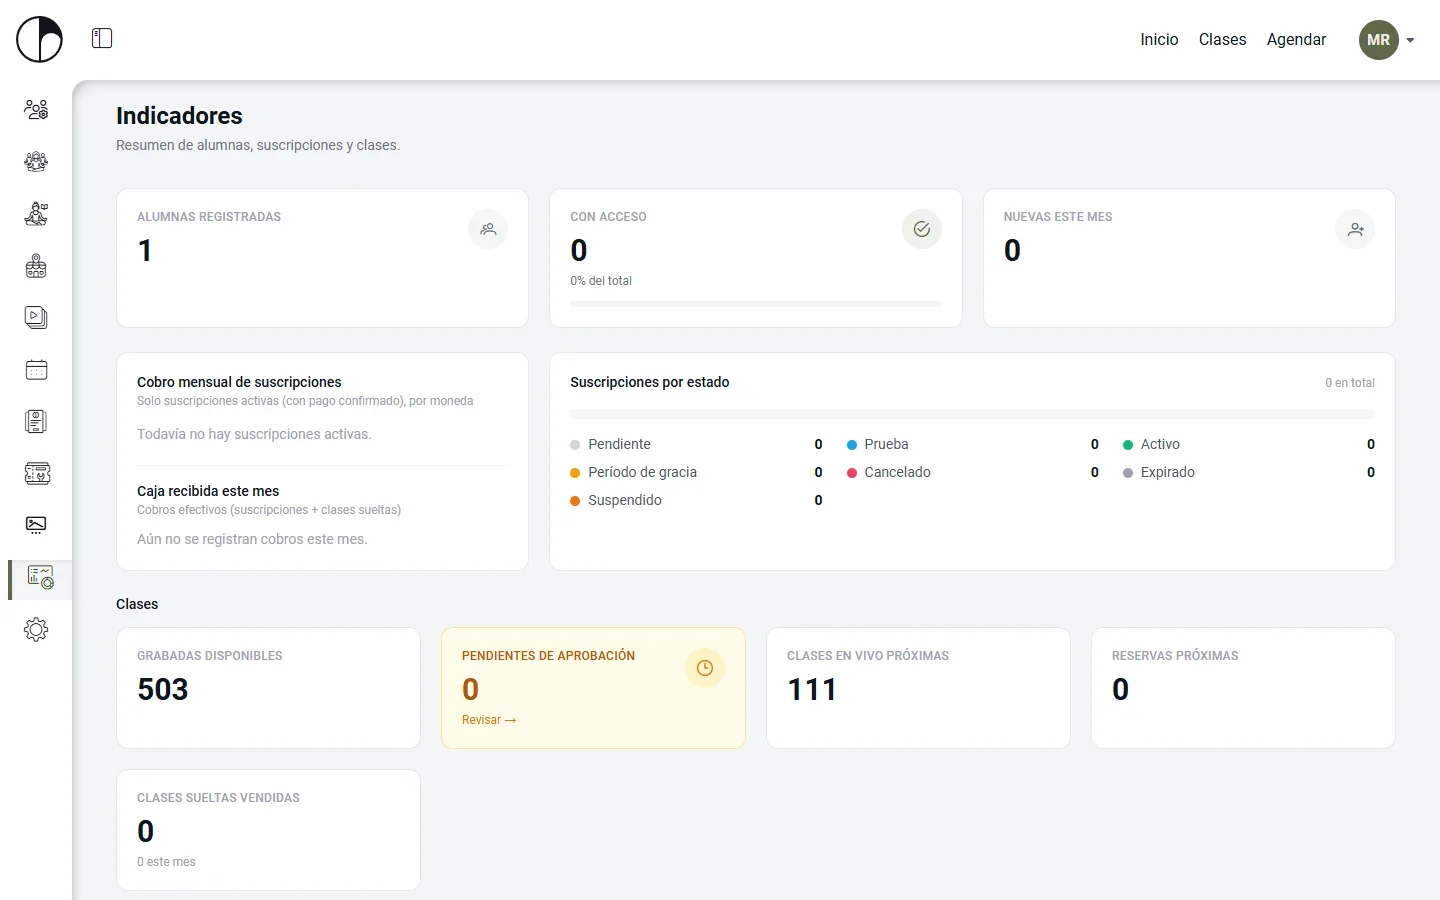Viewport: 1440px width, 900px height.
Task: Click 'Cobro mensual de suscripciones' heading
Action: tap(239, 382)
